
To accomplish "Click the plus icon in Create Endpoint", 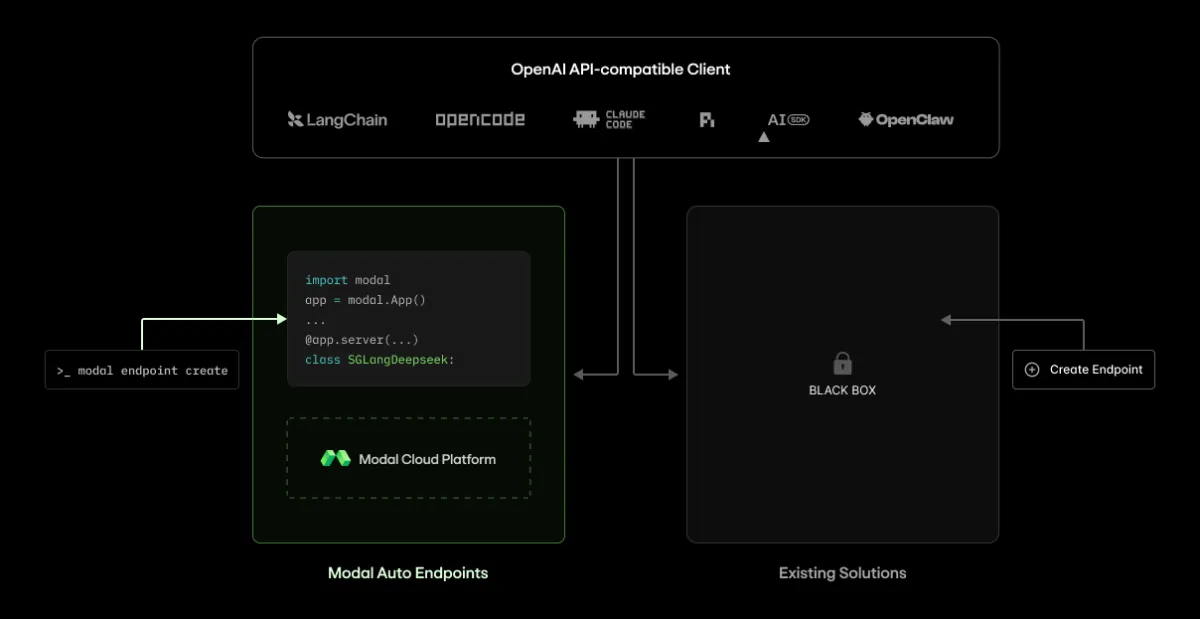I will coord(1032,370).
